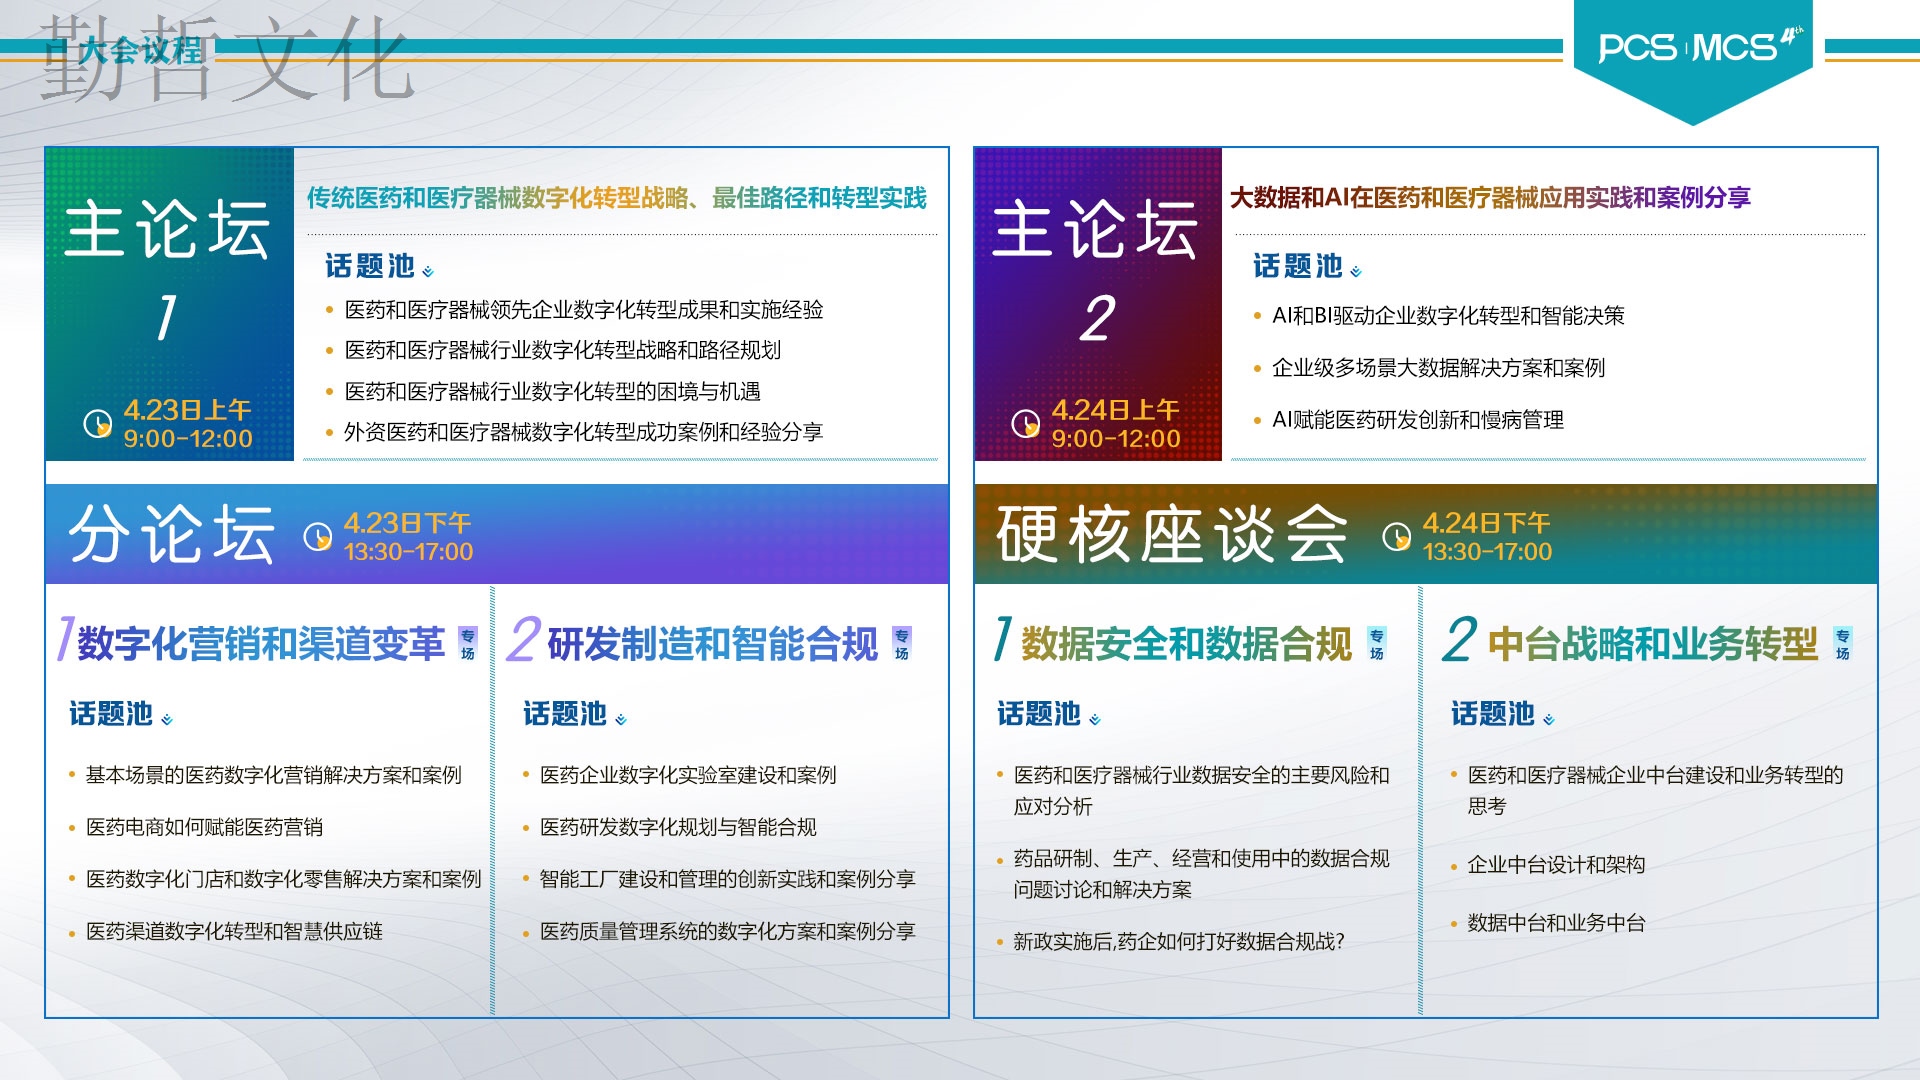
Task: Expand 话题池 arrow in 主论坛 2
Action: pyautogui.click(x=1356, y=271)
